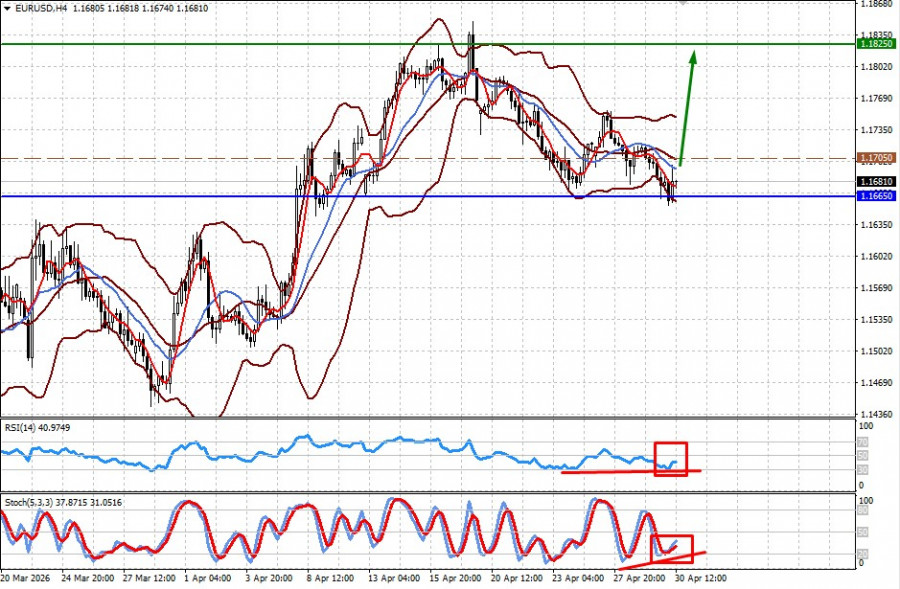Click the 1.18350 price axis value
This screenshot has width=900, height=589.
coord(877,34)
